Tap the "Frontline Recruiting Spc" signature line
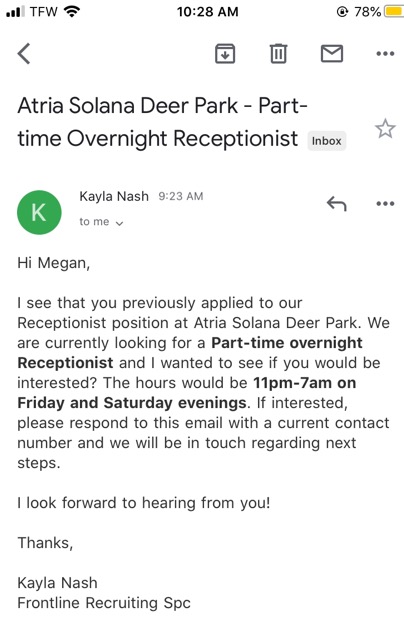The height and width of the screenshot is (640, 404). pyautogui.click(x=104, y=603)
